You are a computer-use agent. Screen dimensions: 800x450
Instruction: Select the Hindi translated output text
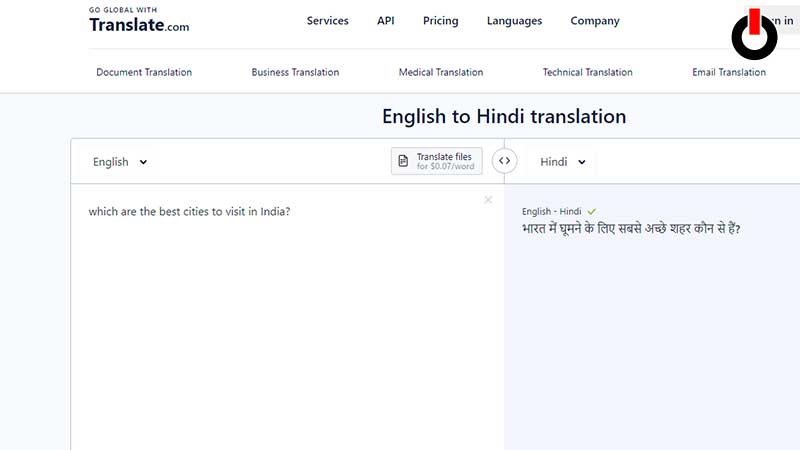631,229
